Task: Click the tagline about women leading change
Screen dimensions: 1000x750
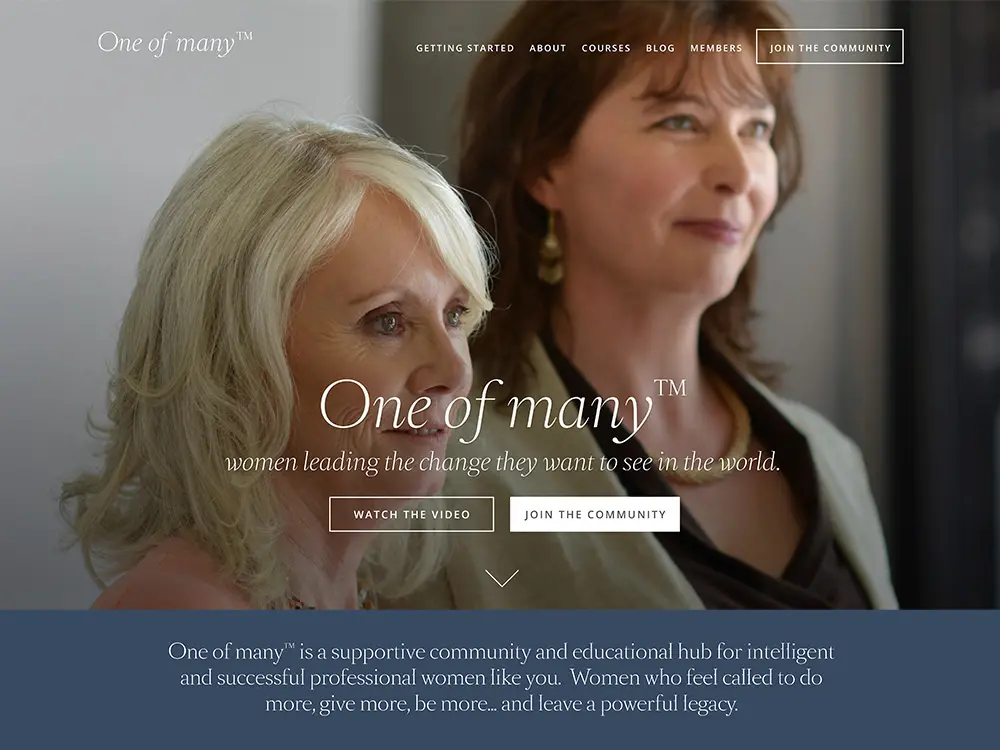Action: (503, 462)
